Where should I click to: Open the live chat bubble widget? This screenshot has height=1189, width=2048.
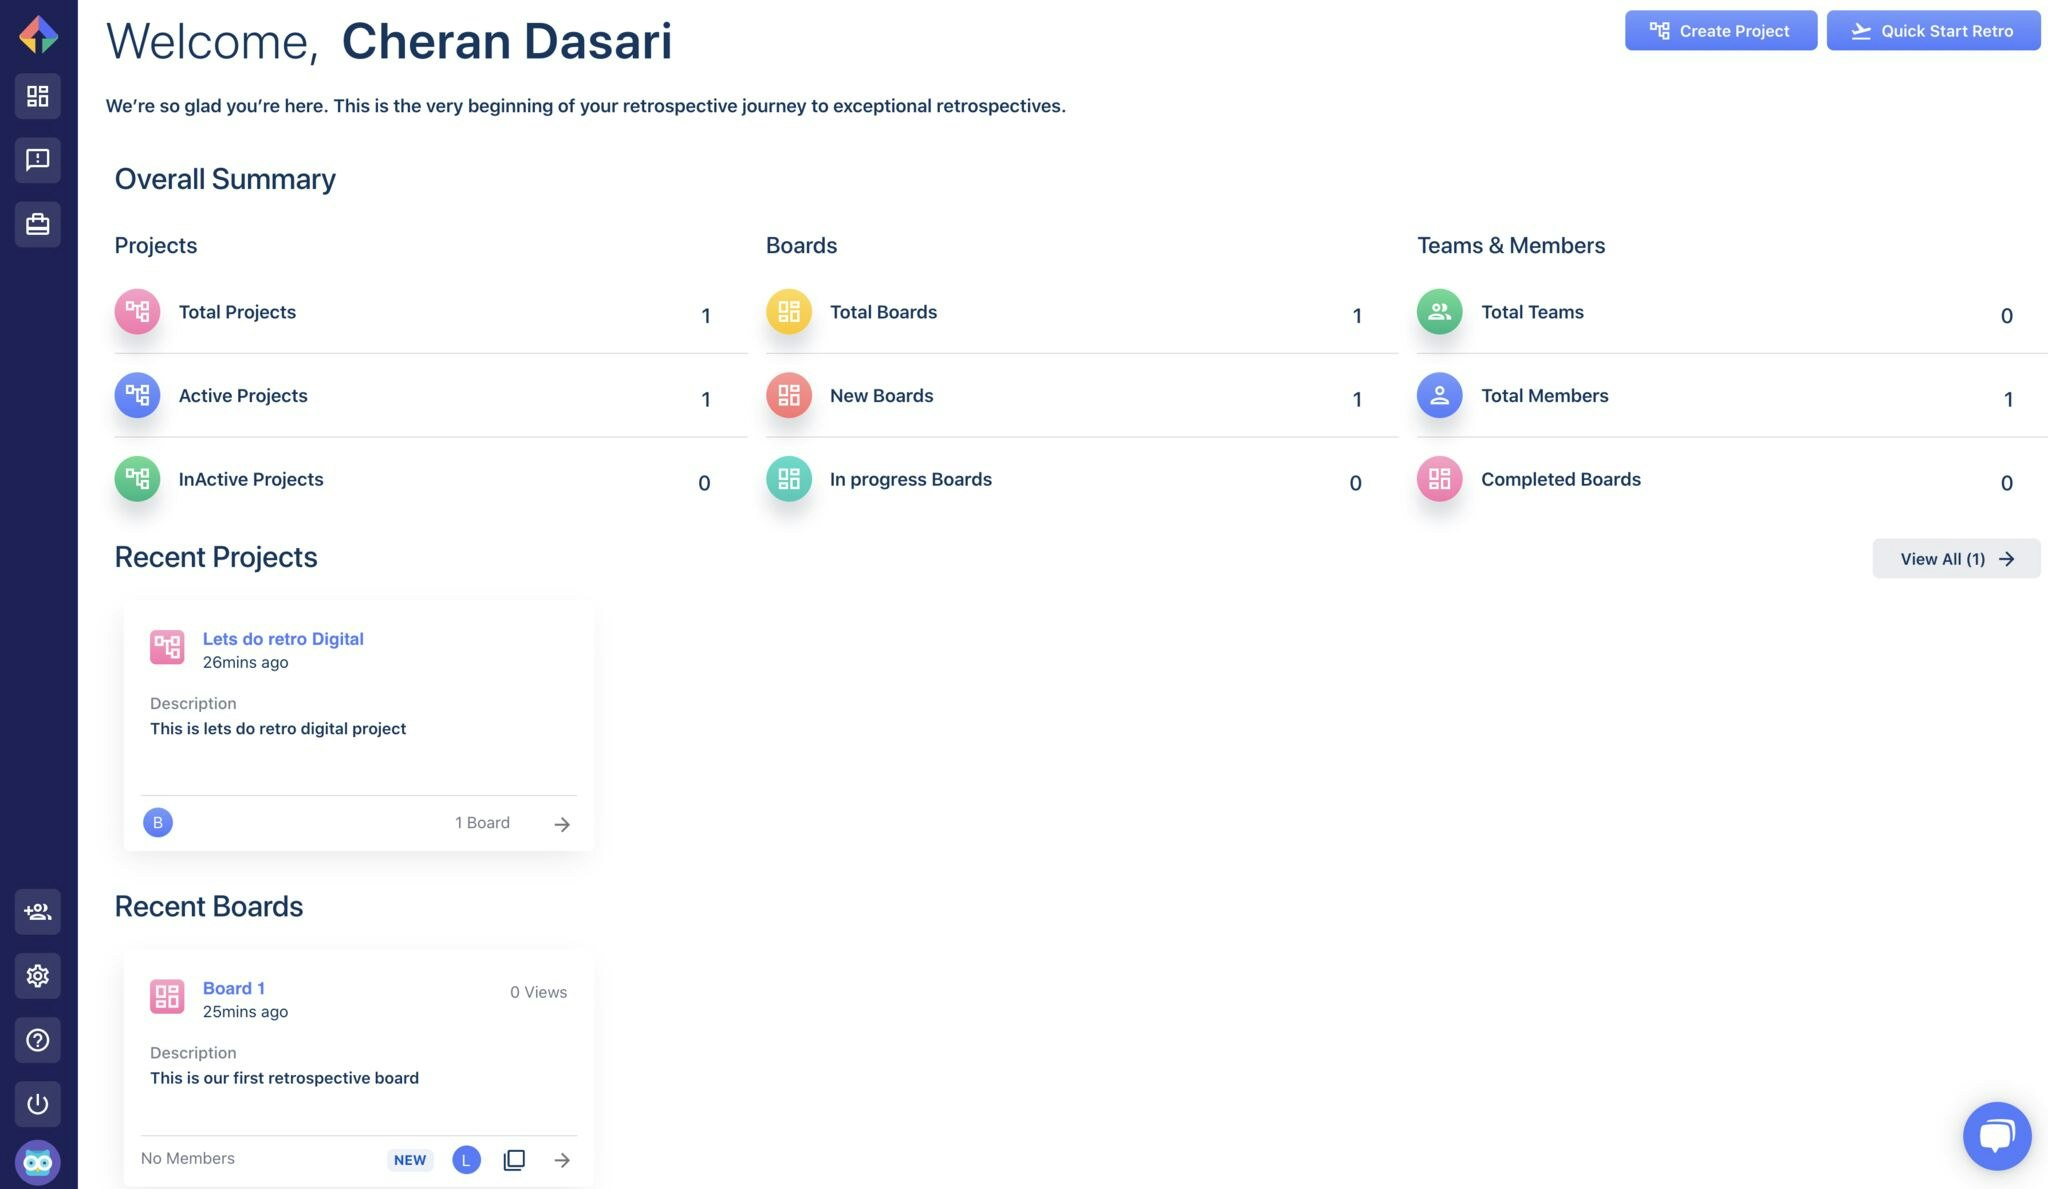point(1996,1136)
